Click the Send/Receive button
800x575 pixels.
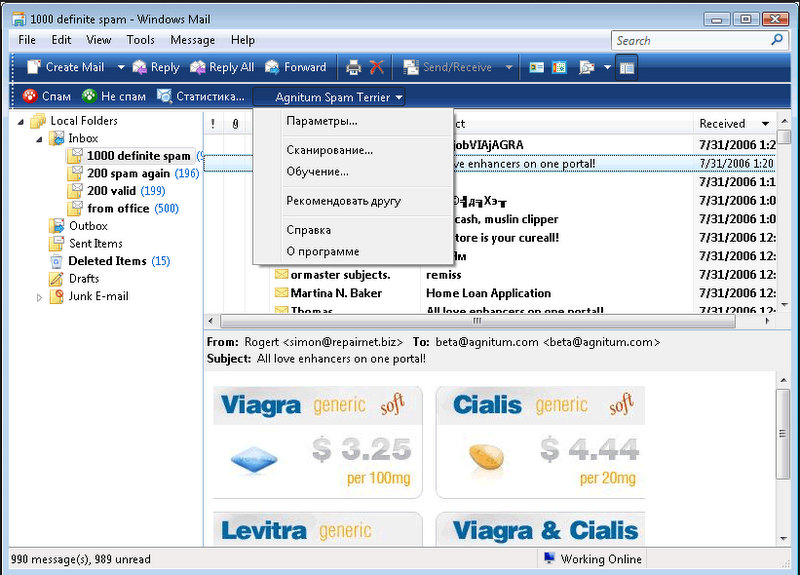click(x=447, y=67)
